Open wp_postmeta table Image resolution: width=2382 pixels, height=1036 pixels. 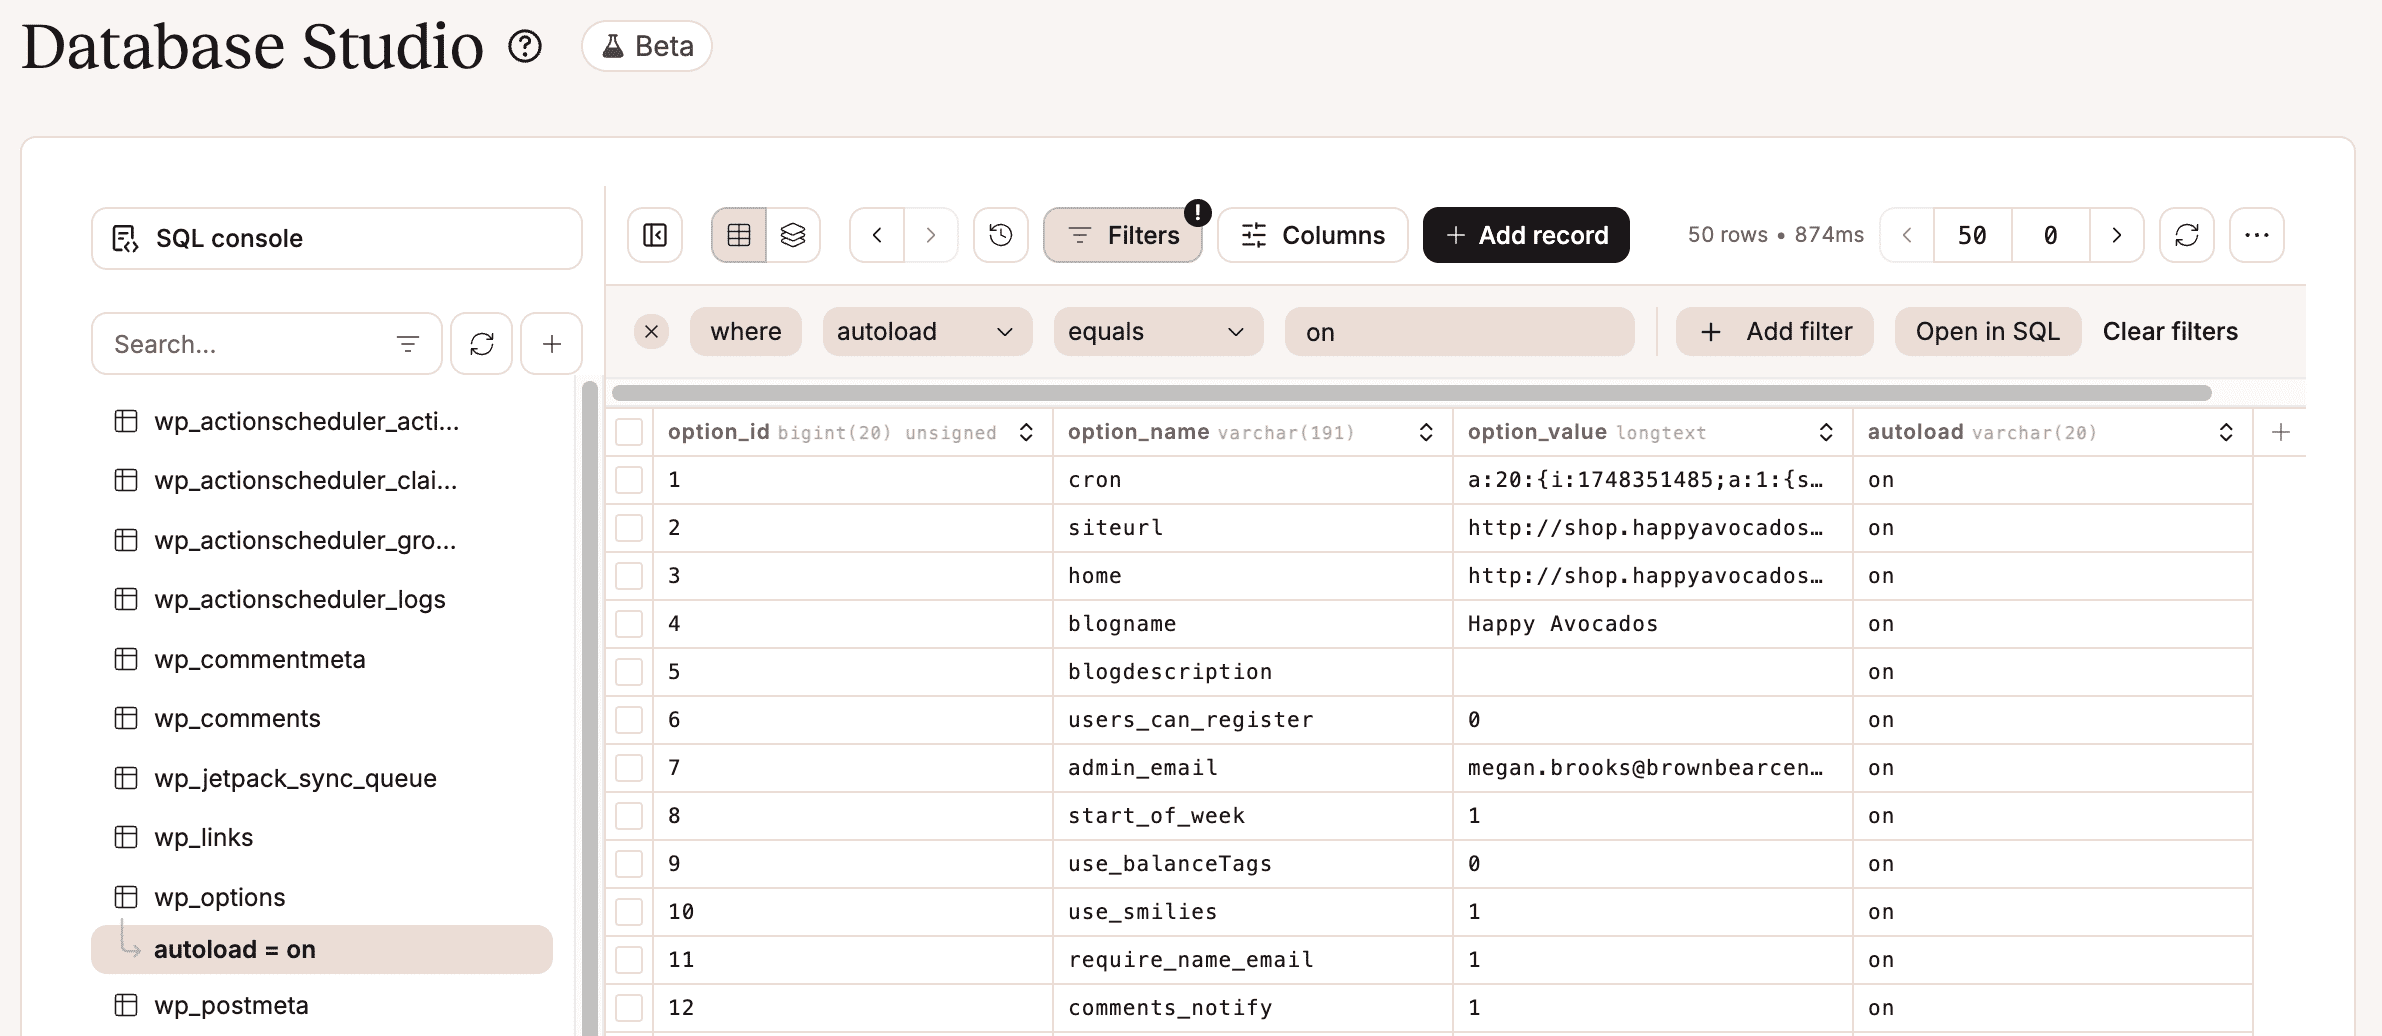[x=320, y=1005]
